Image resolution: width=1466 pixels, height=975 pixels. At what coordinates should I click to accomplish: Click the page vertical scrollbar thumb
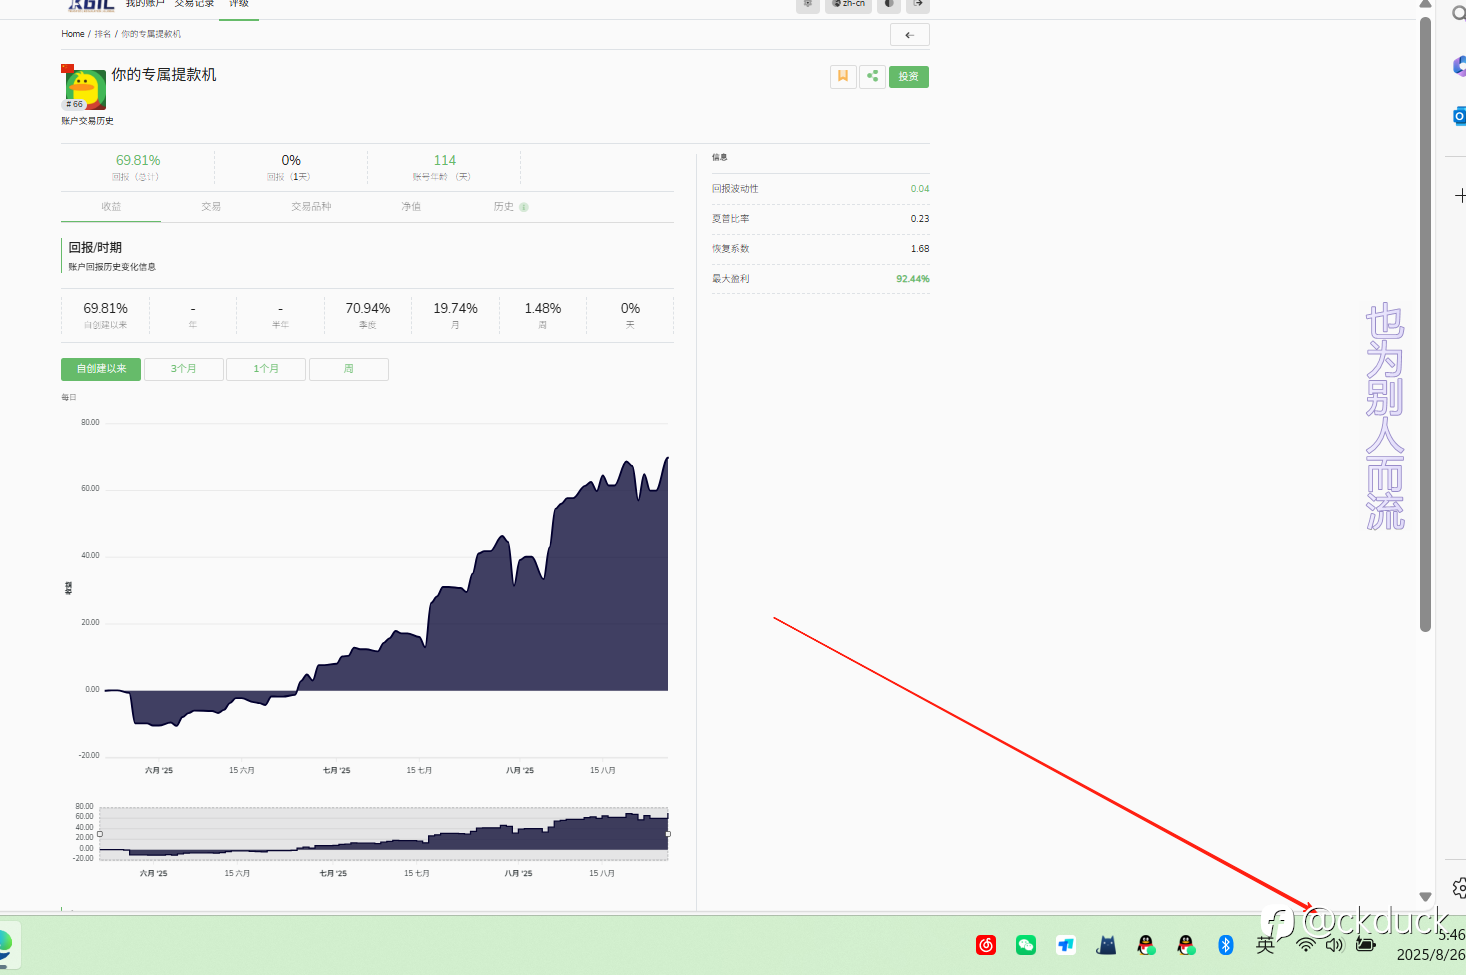pyautogui.click(x=1426, y=324)
